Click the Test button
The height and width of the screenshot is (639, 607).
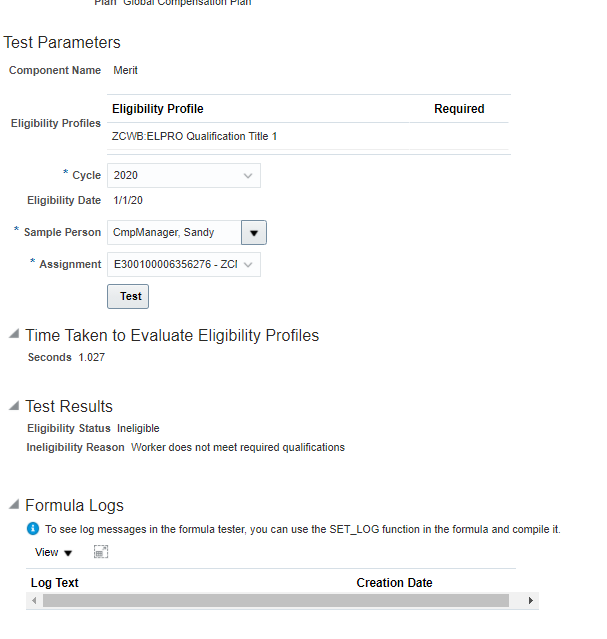click(x=130, y=297)
